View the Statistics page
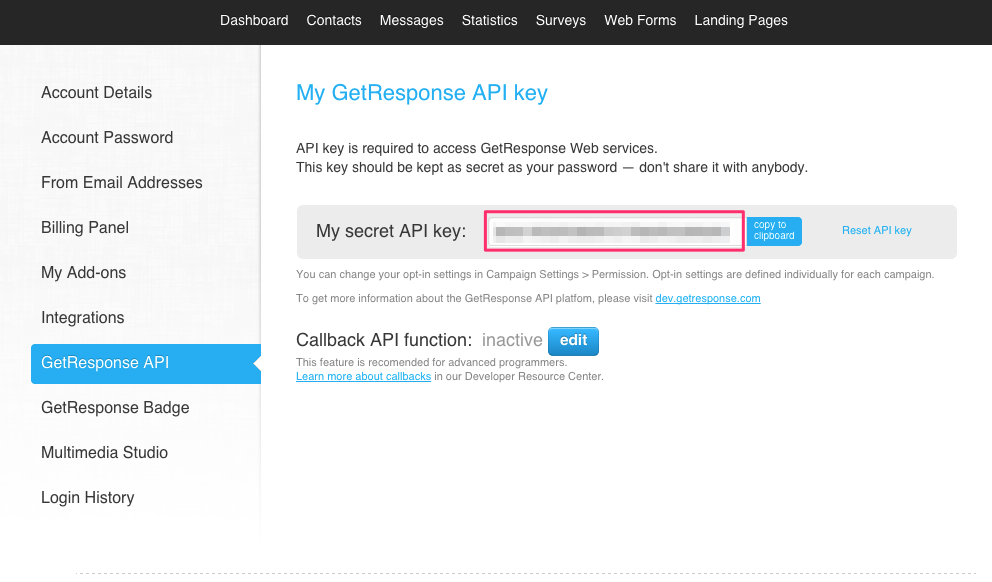 pos(489,20)
